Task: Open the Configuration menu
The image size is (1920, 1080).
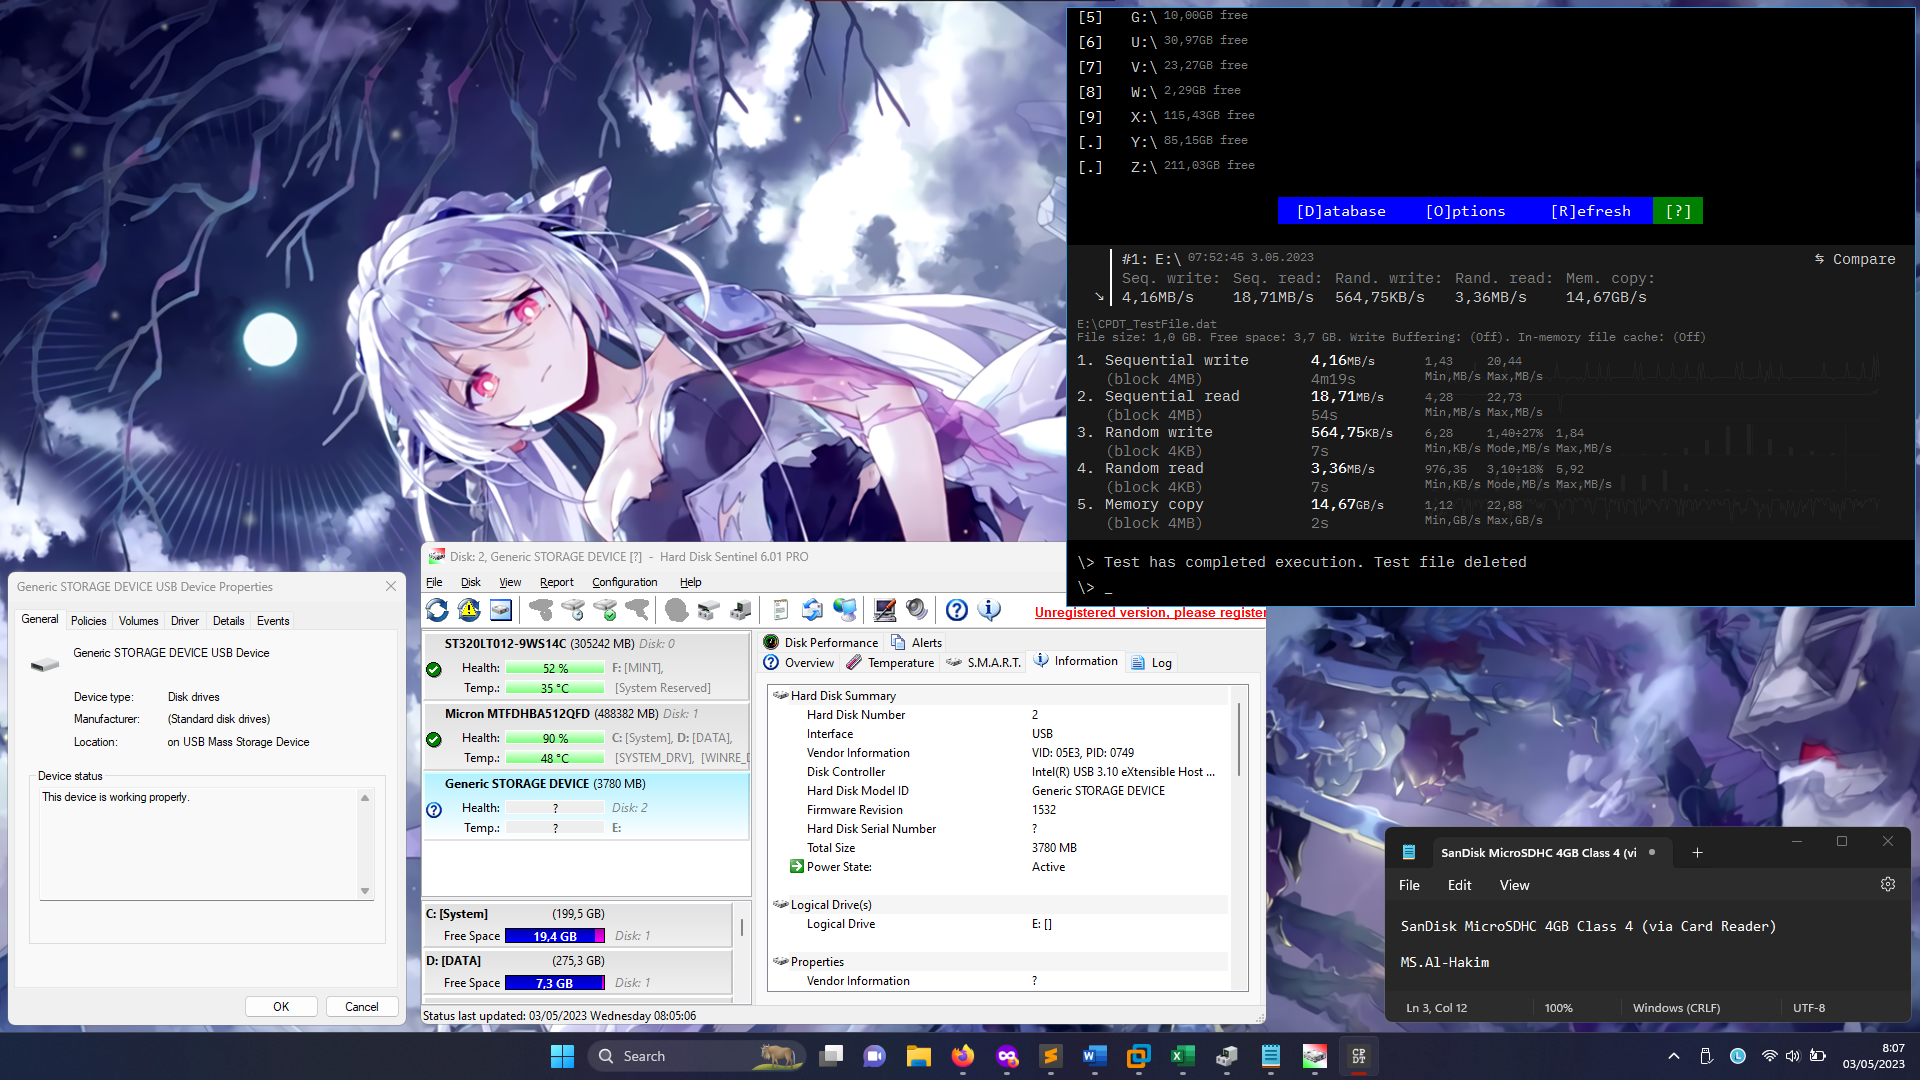Action: [x=625, y=582]
